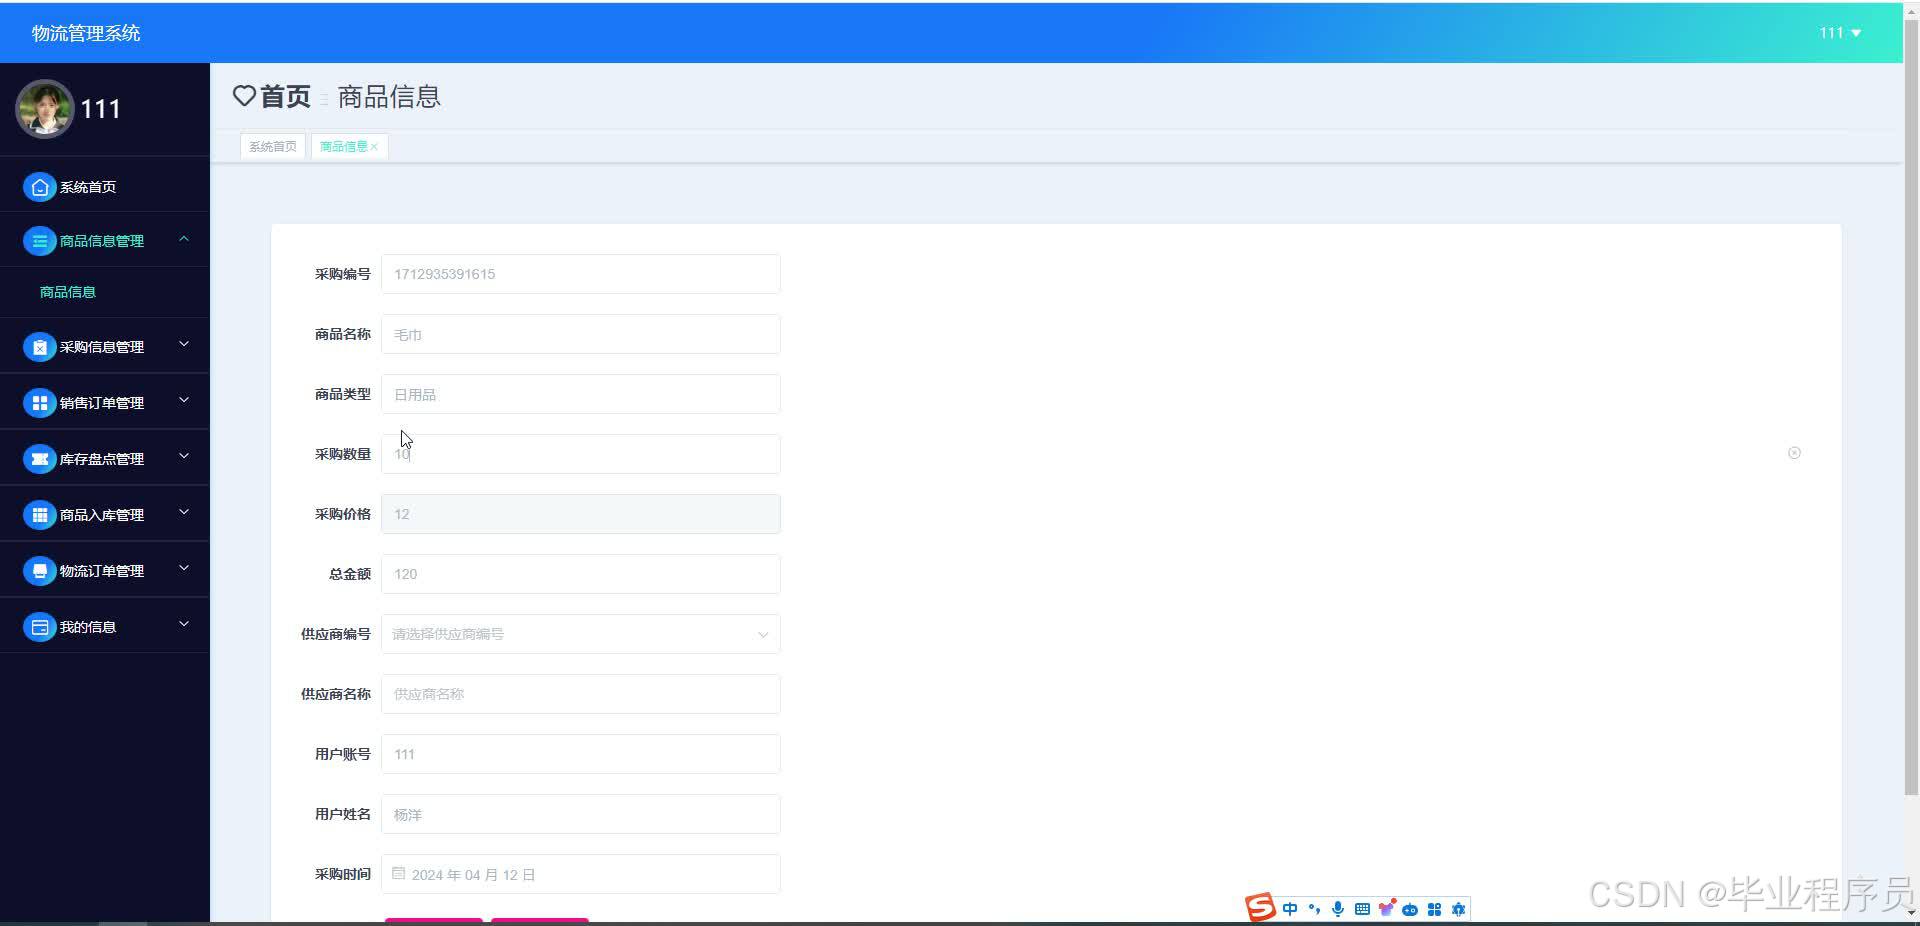The width and height of the screenshot is (1920, 926).
Task: Open the 供应商编号 select dropdown
Action: coord(580,634)
